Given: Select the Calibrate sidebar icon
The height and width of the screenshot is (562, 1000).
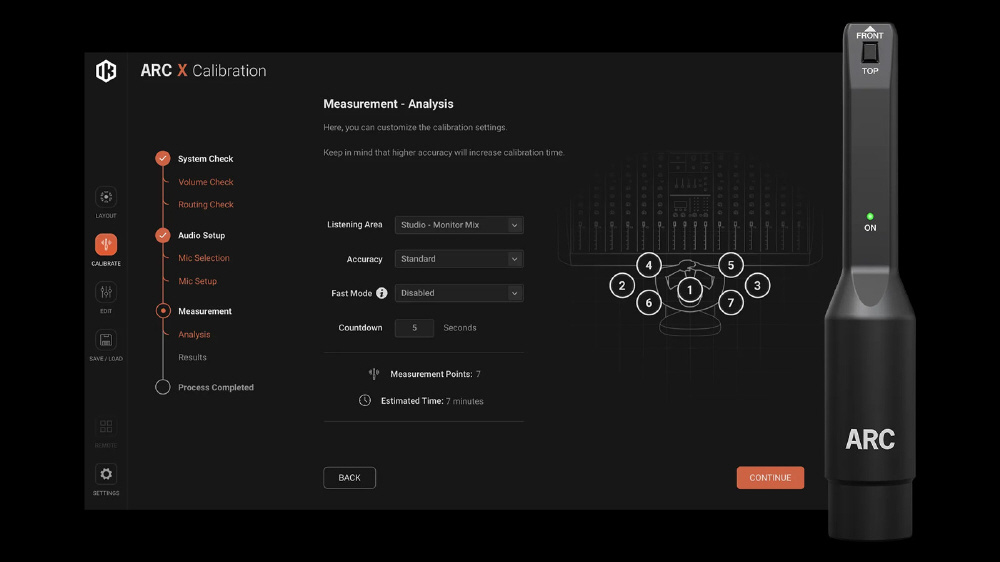Looking at the screenshot, I should [x=106, y=245].
